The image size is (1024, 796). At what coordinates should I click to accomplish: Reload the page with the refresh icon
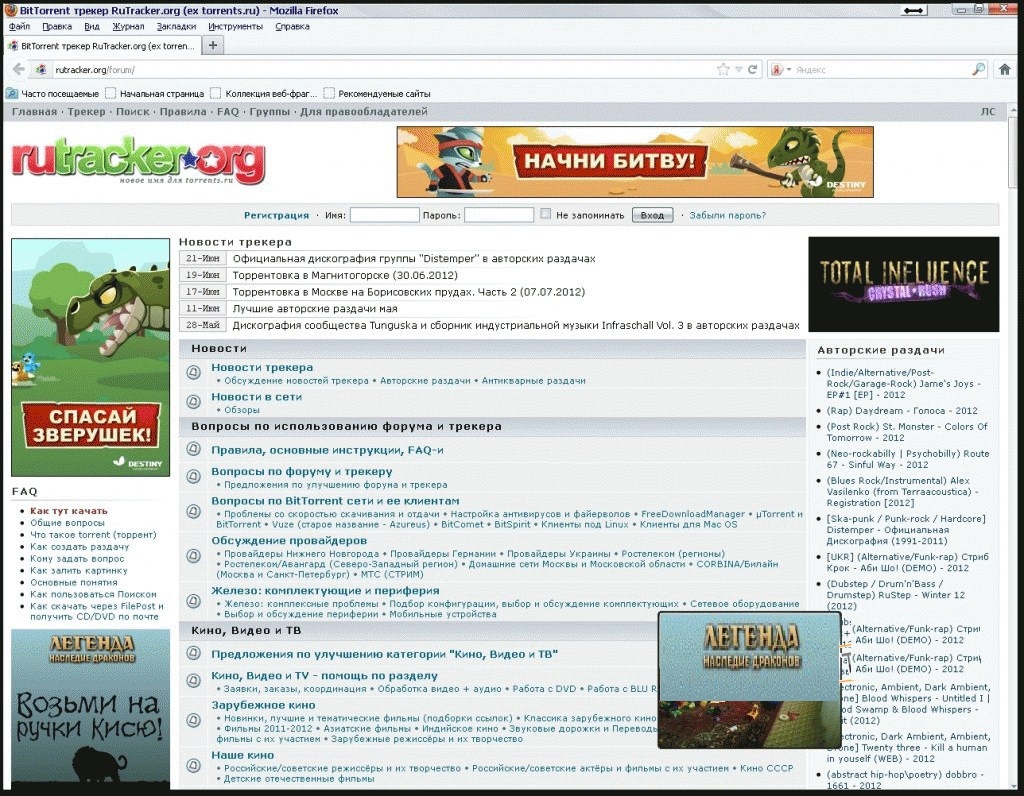pyautogui.click(x=752, y=69)
